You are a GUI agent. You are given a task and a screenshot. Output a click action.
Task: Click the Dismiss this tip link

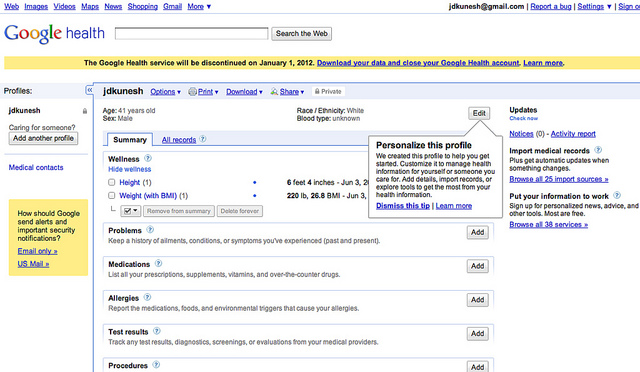coord(403,206)
